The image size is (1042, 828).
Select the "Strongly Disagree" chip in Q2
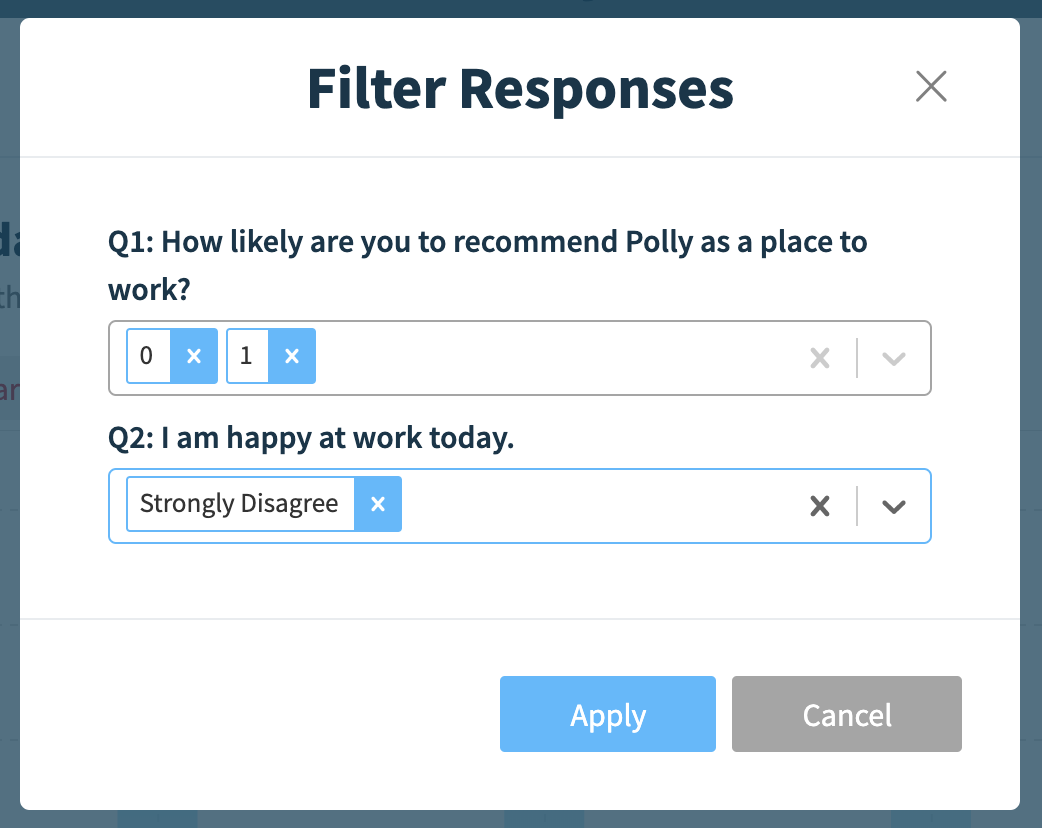(240, 503)
